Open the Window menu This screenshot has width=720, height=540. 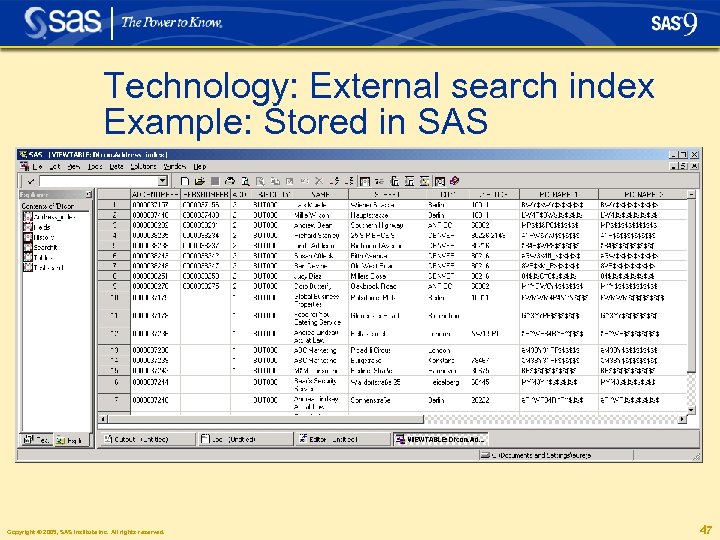[x=174, y=166]
